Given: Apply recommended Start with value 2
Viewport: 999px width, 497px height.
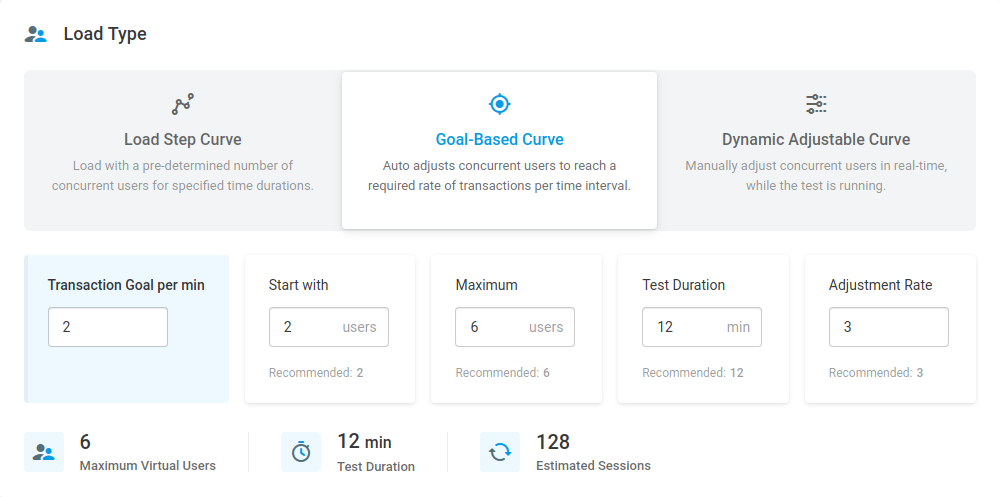Looking at the screenshot, I should click(359, 373).
